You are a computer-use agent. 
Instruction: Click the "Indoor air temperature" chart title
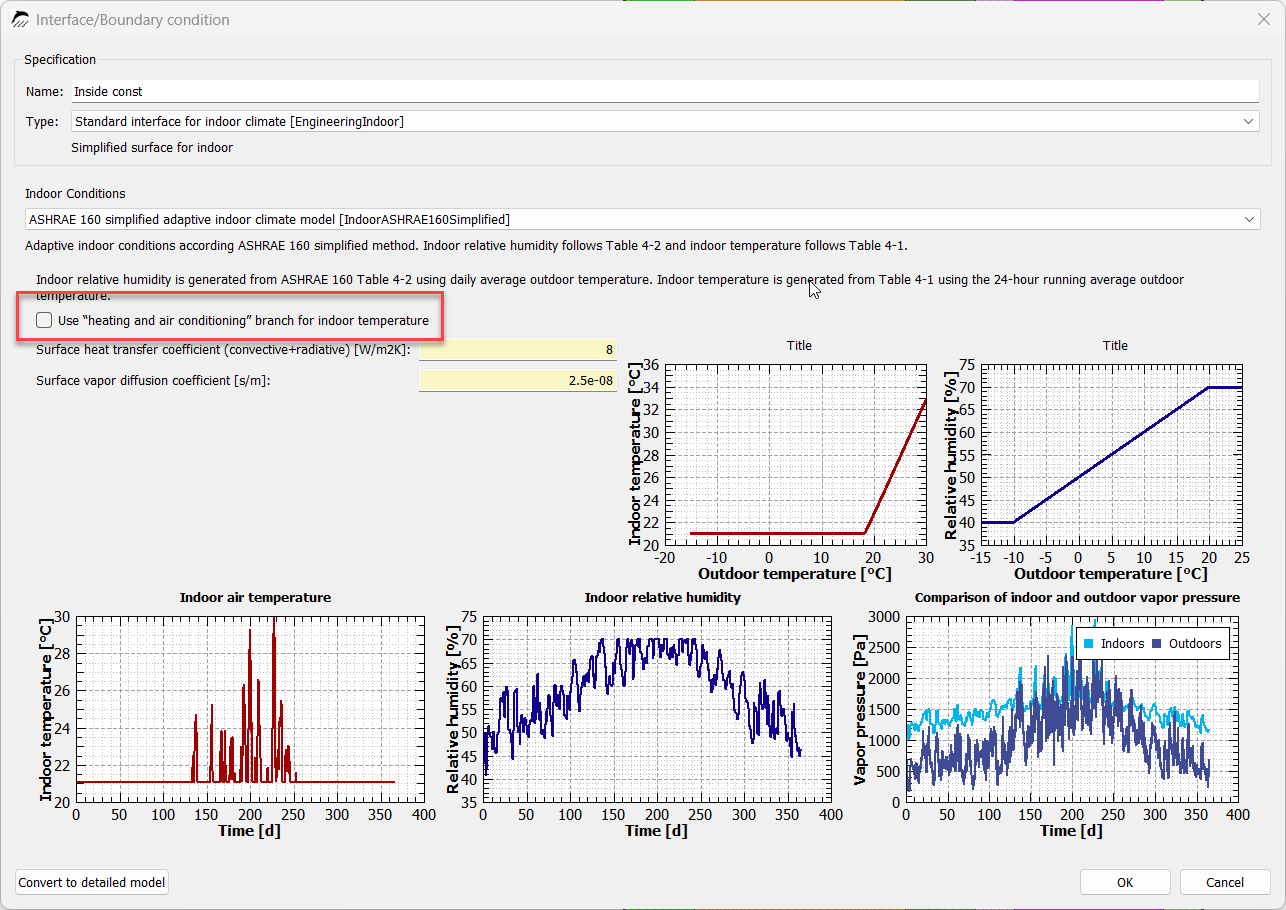point(255,597)
